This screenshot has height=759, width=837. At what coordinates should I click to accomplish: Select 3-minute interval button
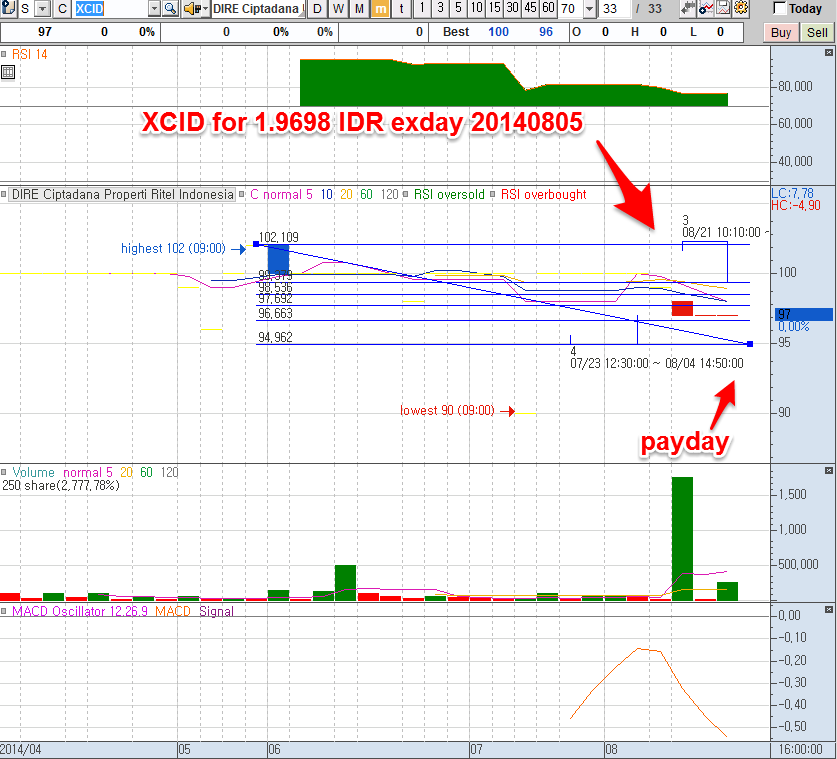point(440,9)
